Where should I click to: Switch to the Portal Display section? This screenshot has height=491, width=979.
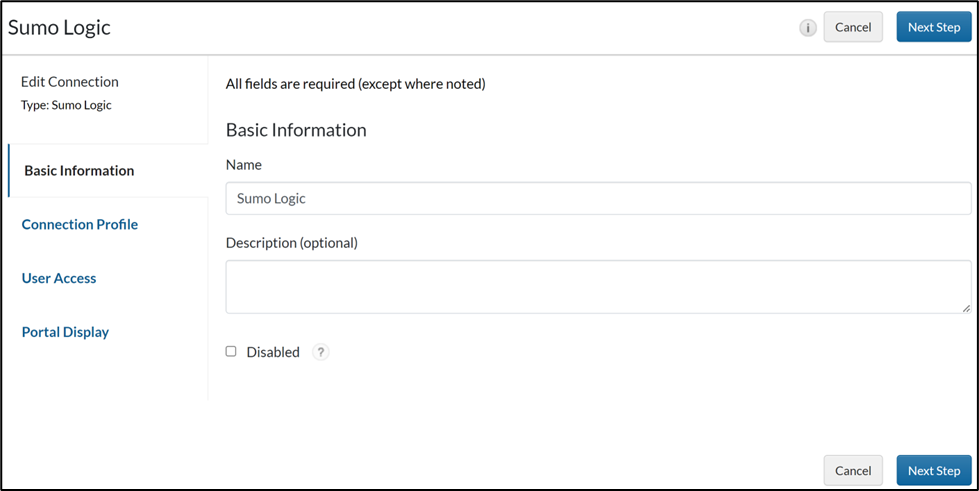coord(65,332)
